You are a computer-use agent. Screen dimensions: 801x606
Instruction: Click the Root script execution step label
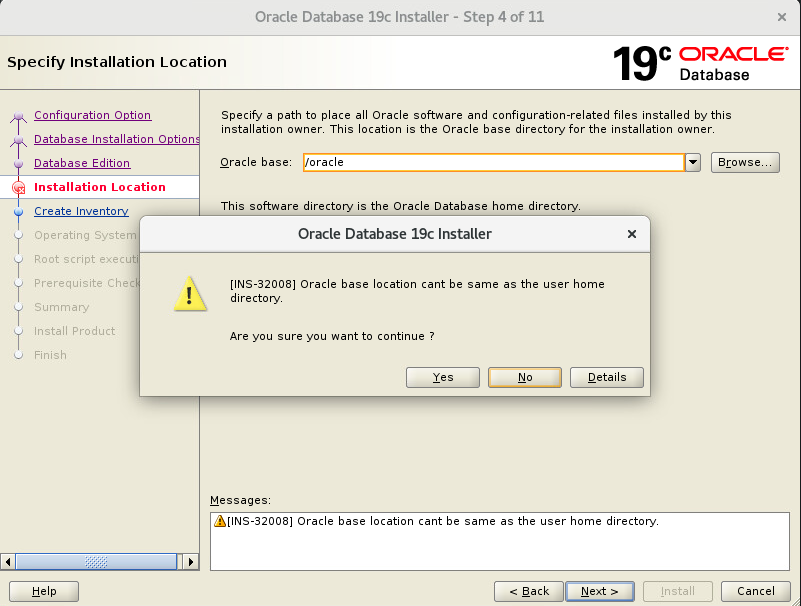click(86, 259)
